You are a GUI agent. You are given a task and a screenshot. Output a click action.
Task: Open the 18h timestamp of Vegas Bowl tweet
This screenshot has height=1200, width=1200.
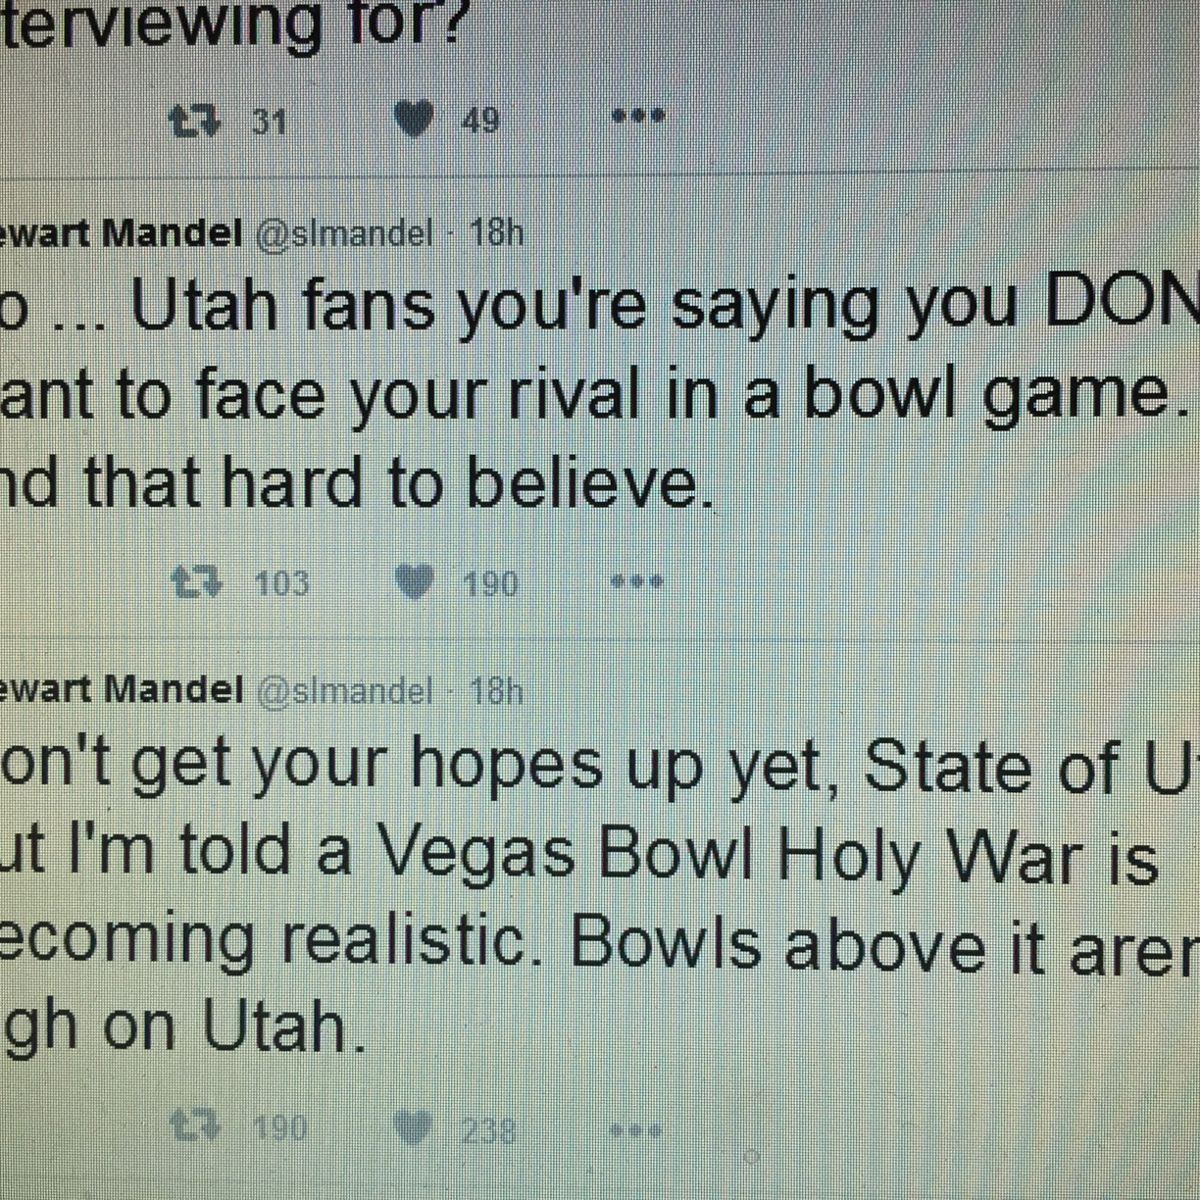click(496, 691)
